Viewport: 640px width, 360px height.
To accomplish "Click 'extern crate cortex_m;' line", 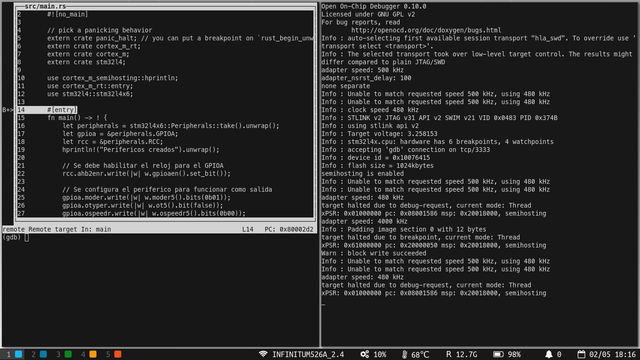I will (x=88, y=54).
